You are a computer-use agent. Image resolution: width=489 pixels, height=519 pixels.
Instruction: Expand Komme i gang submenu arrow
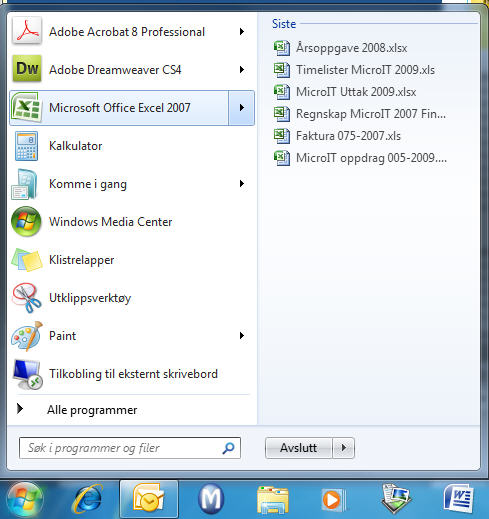pos(242,184)
